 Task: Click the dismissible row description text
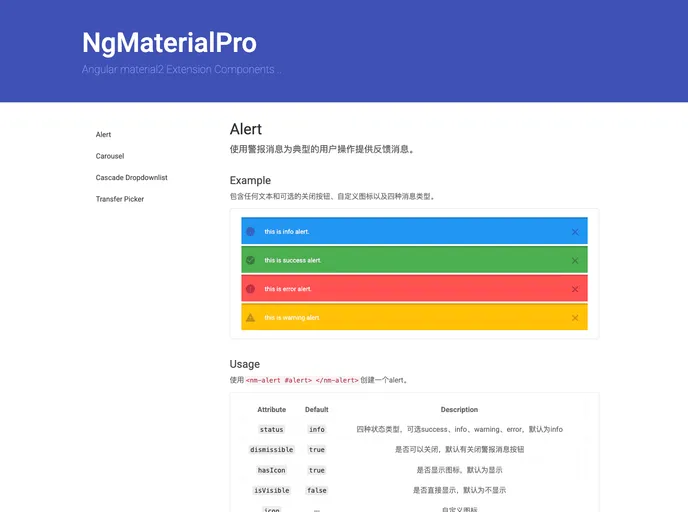click(459, 450)
